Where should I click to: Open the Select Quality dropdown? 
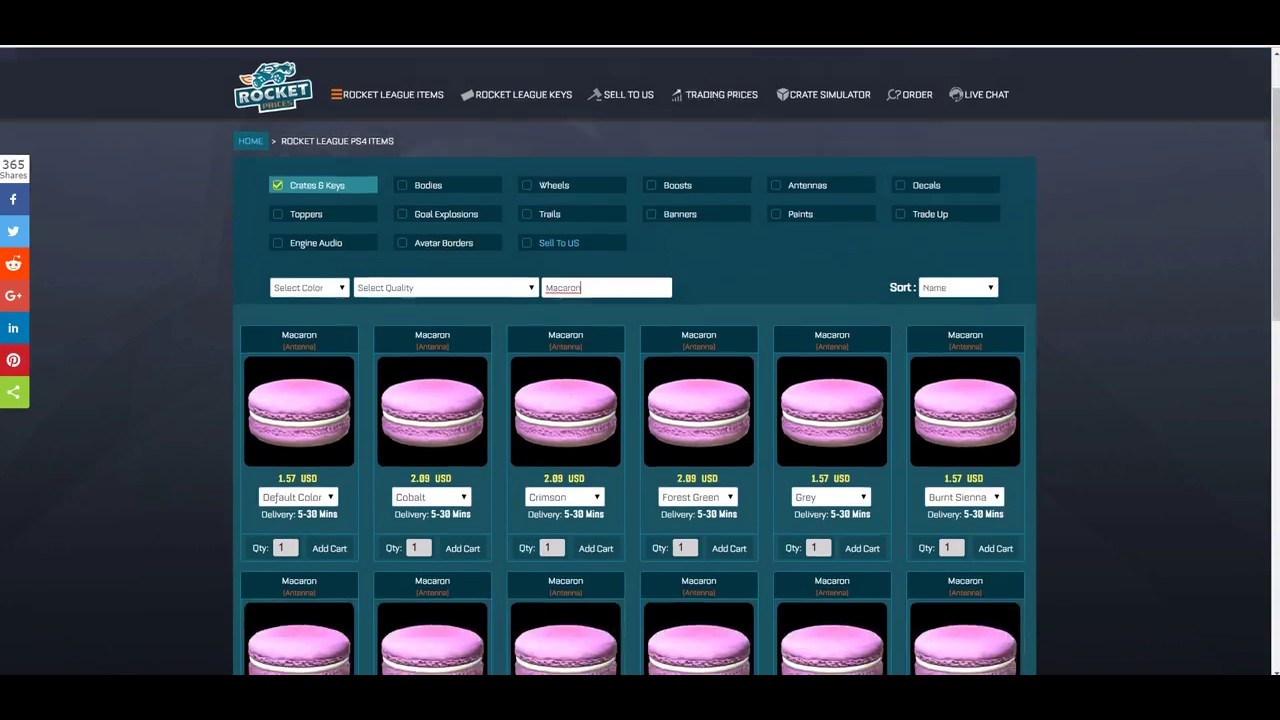click(x=445, y=288)
